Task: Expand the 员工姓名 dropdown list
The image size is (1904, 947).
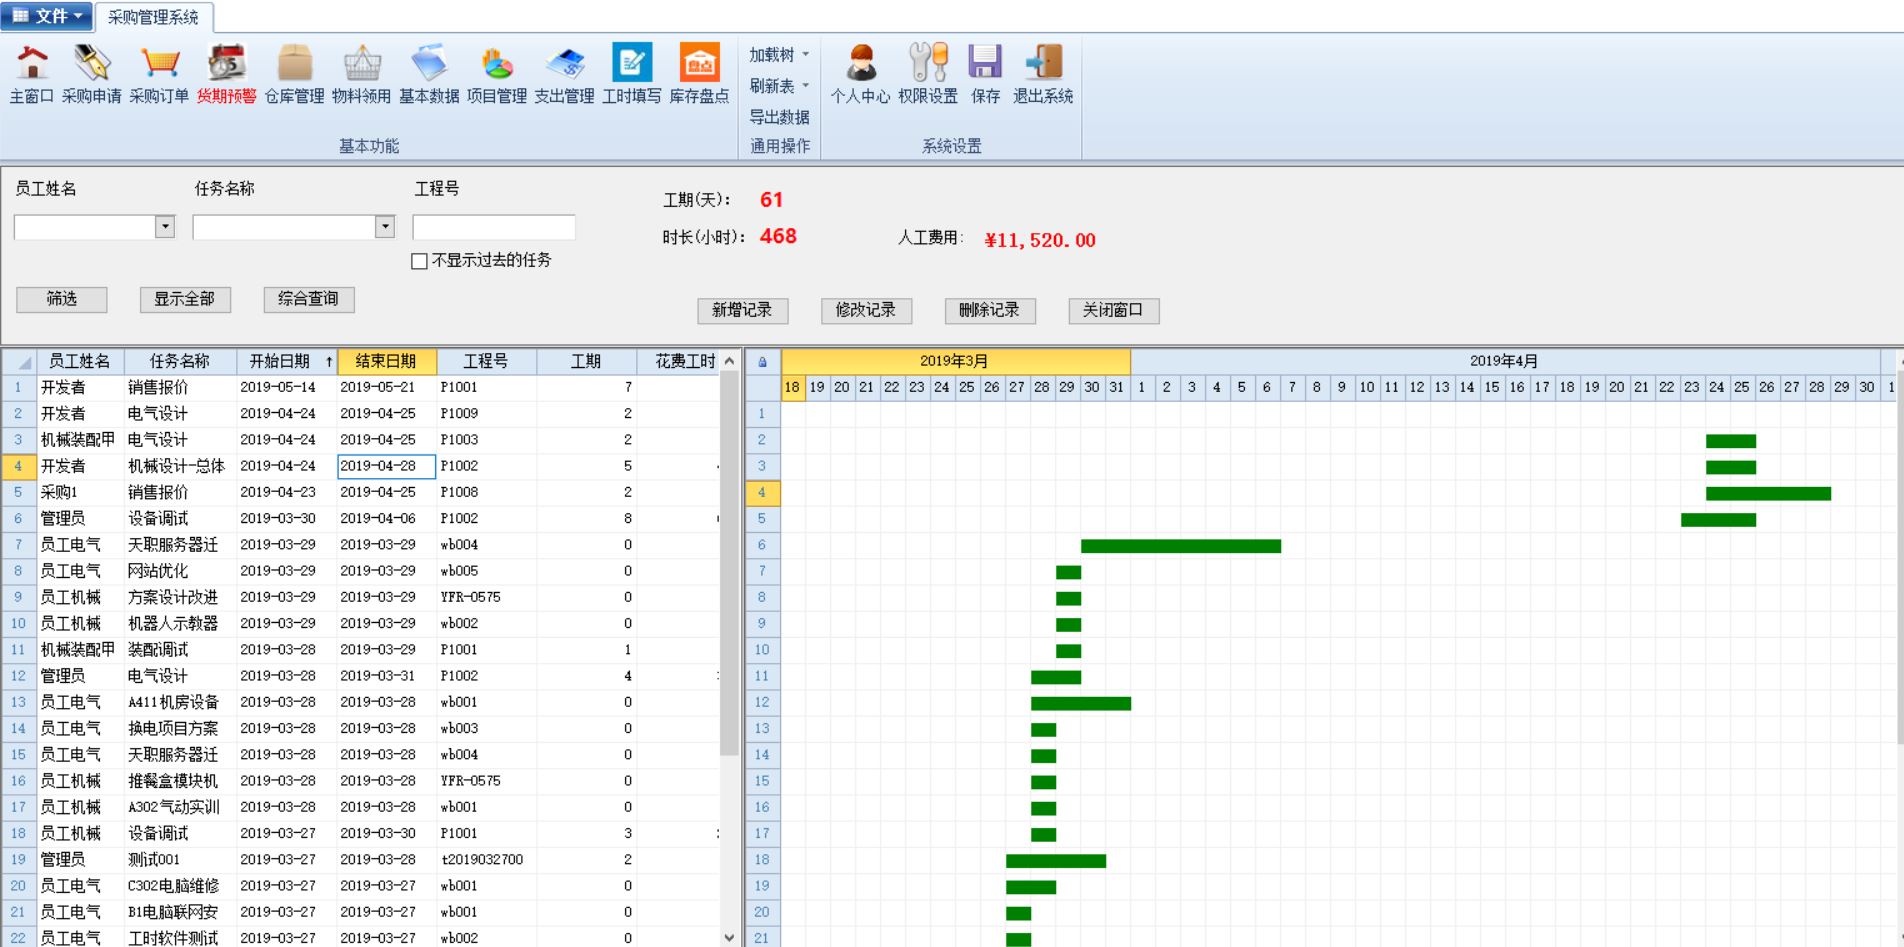Action: point(165,227)
